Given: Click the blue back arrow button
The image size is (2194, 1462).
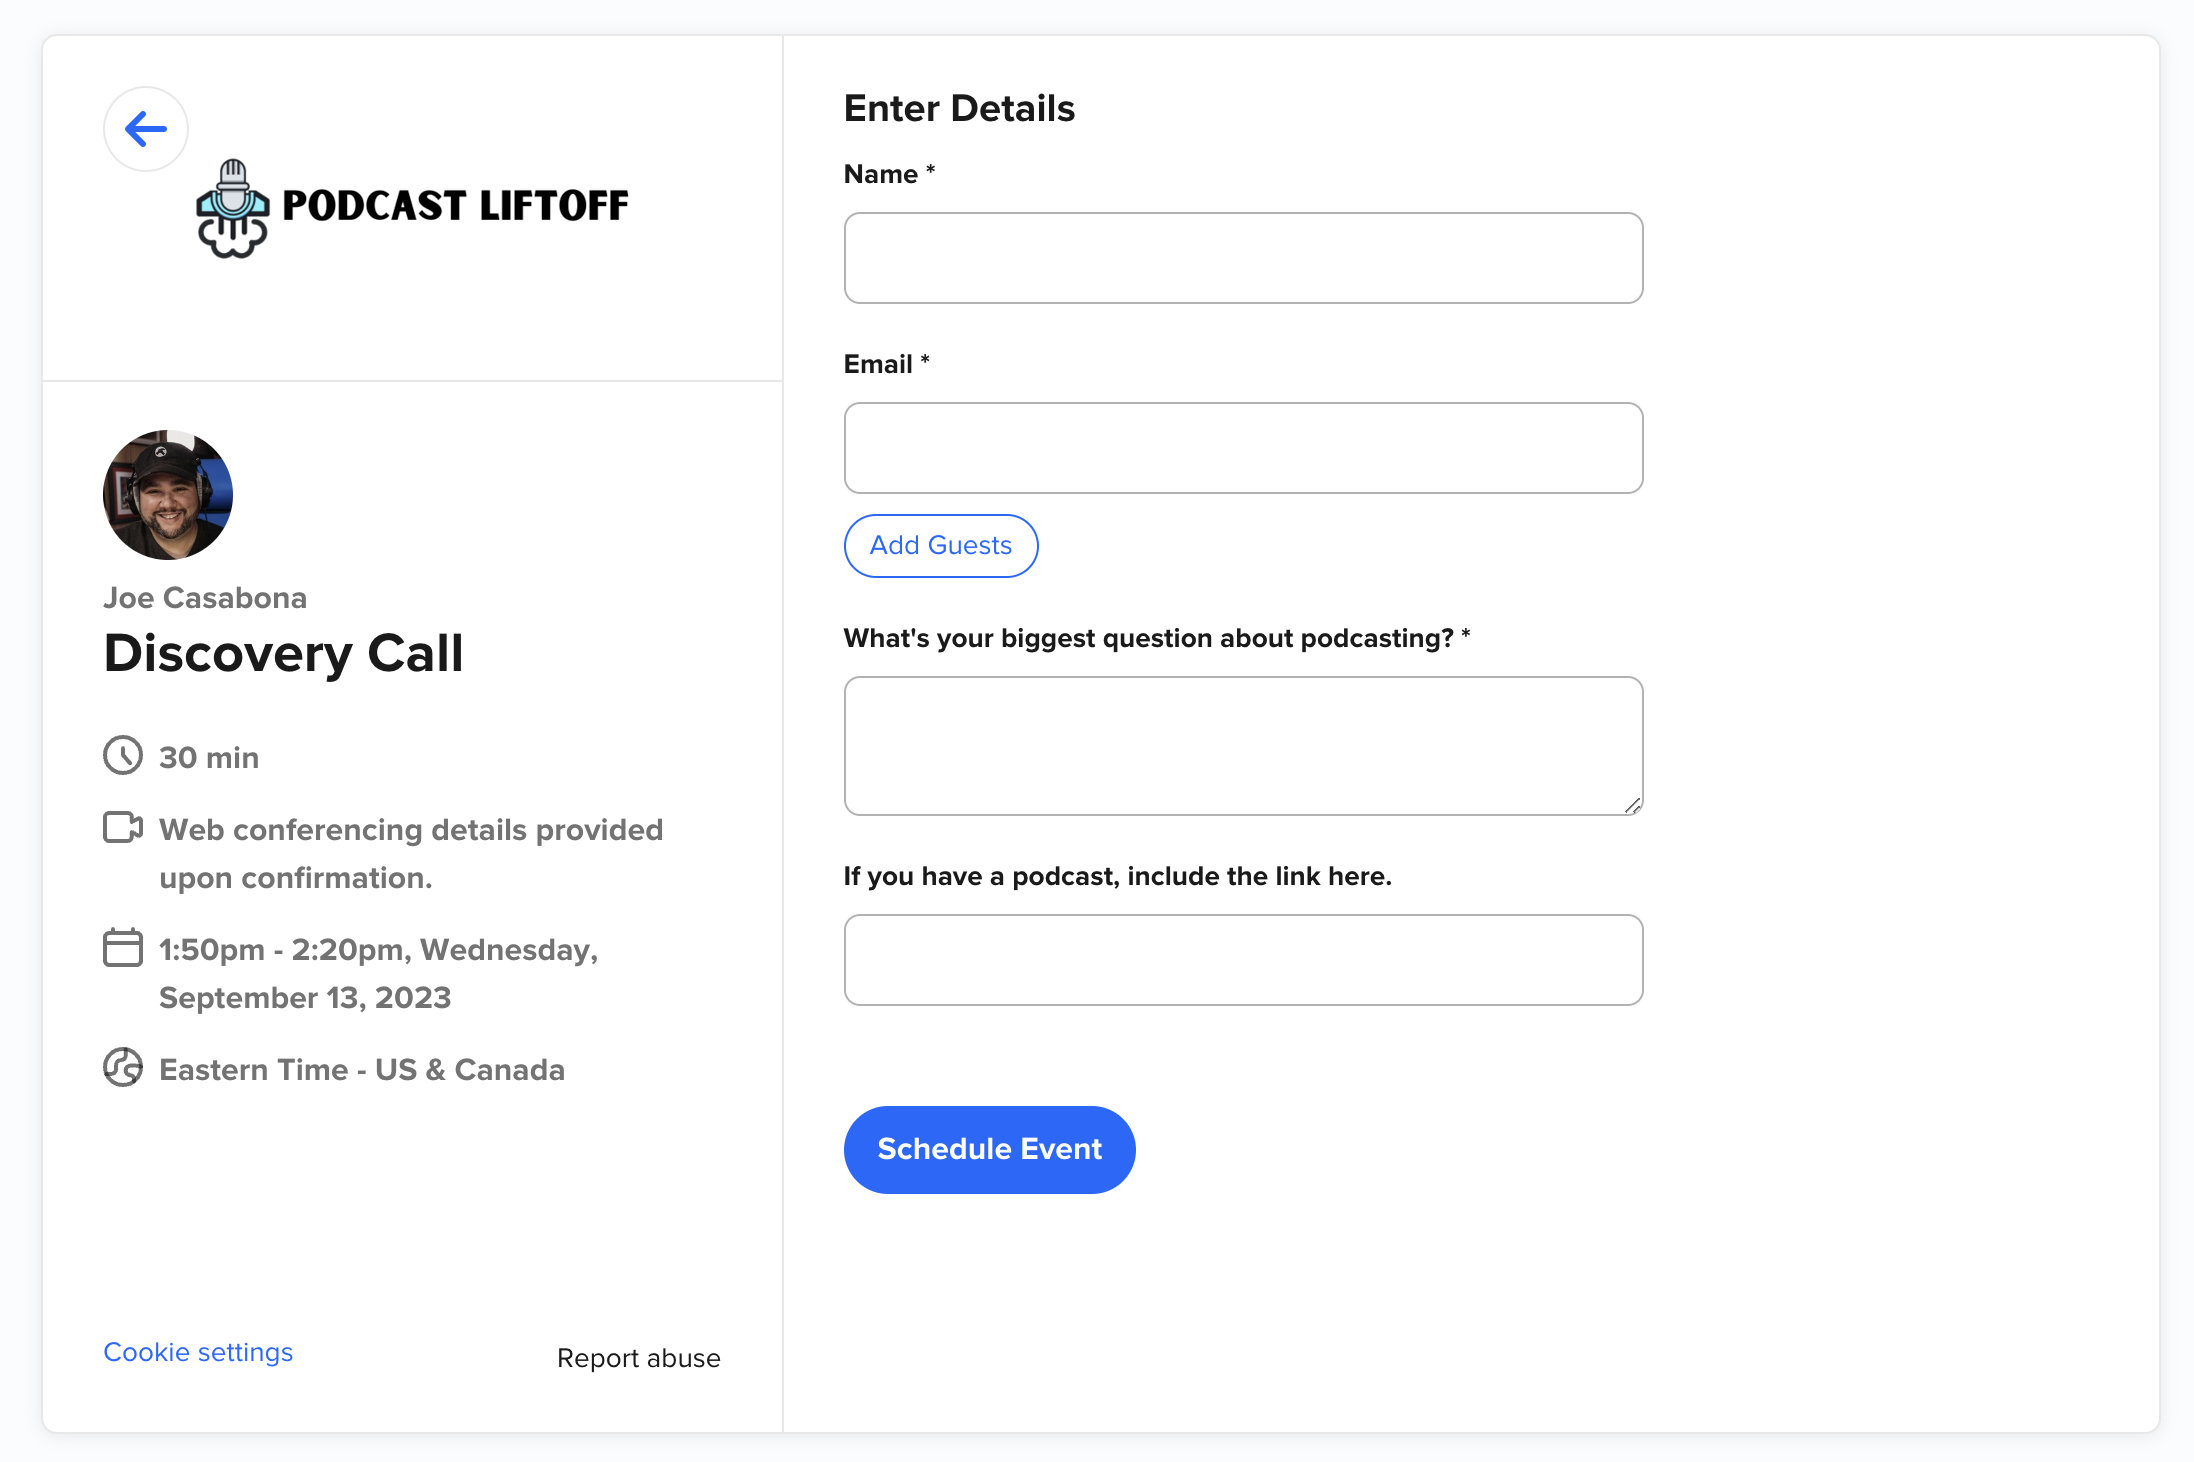Looking at the screenshot, I should (x=146, y=129).
